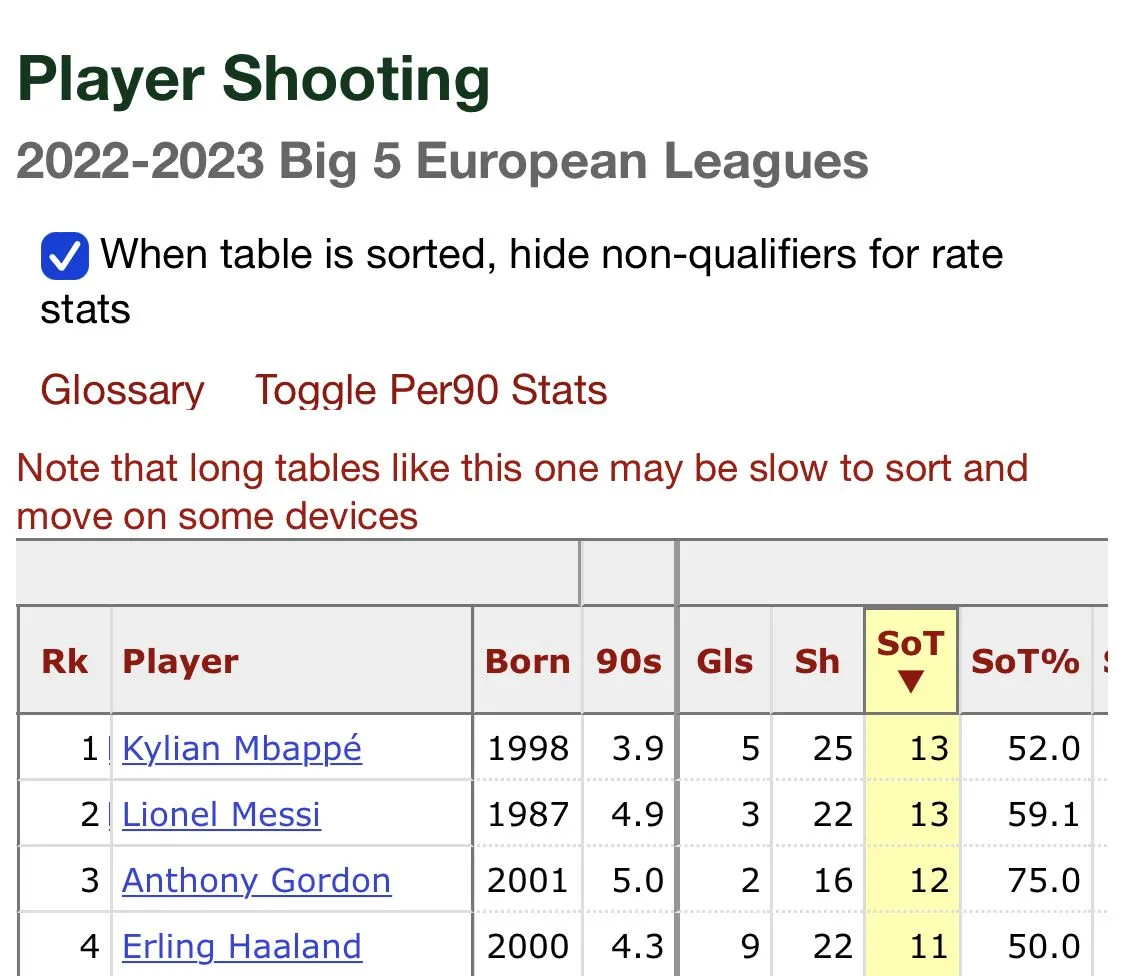Screen dimensions: 1125x976
Task: Click the SoT sort arrow
Action: (910, 682)
